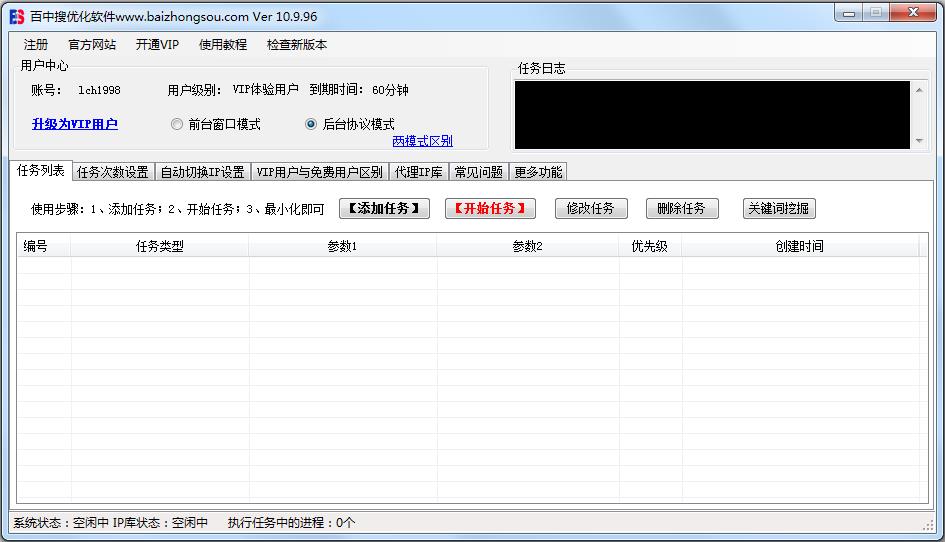This screenshot has width=945, height=542.
Task: Open the 常见问题 tab
Action: (x=479, y=172)
